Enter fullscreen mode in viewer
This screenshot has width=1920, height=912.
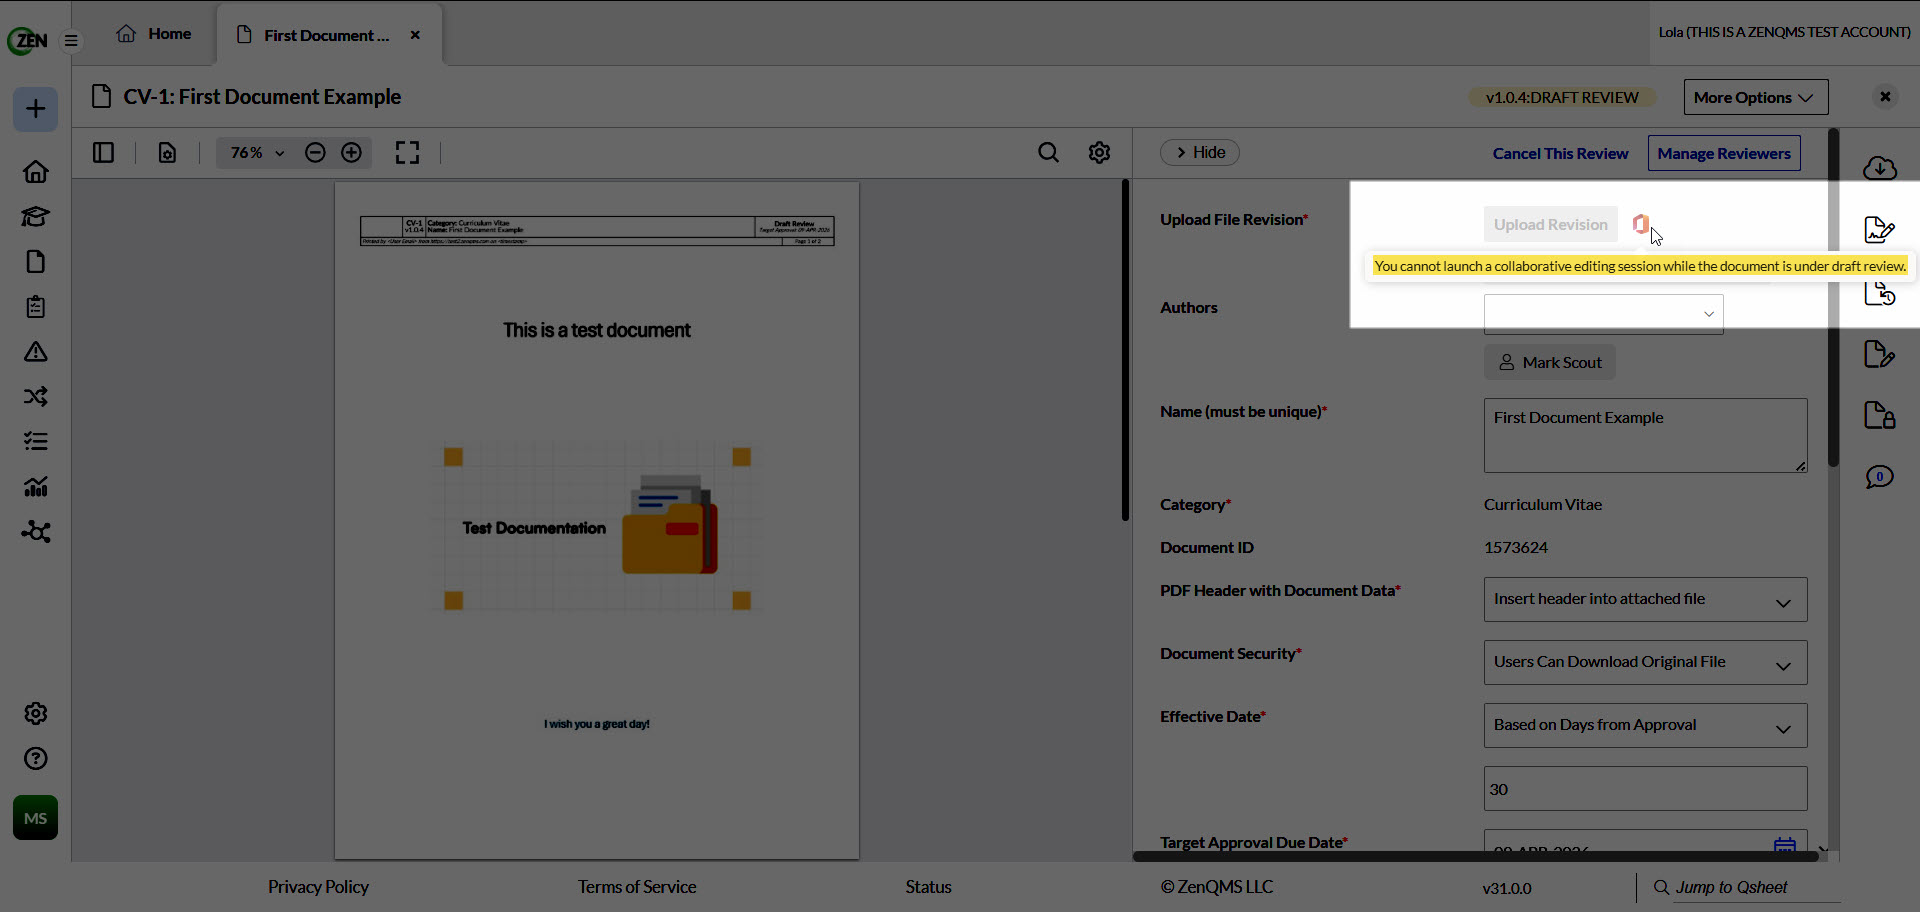pyautogui.click(x=407, y=153)
